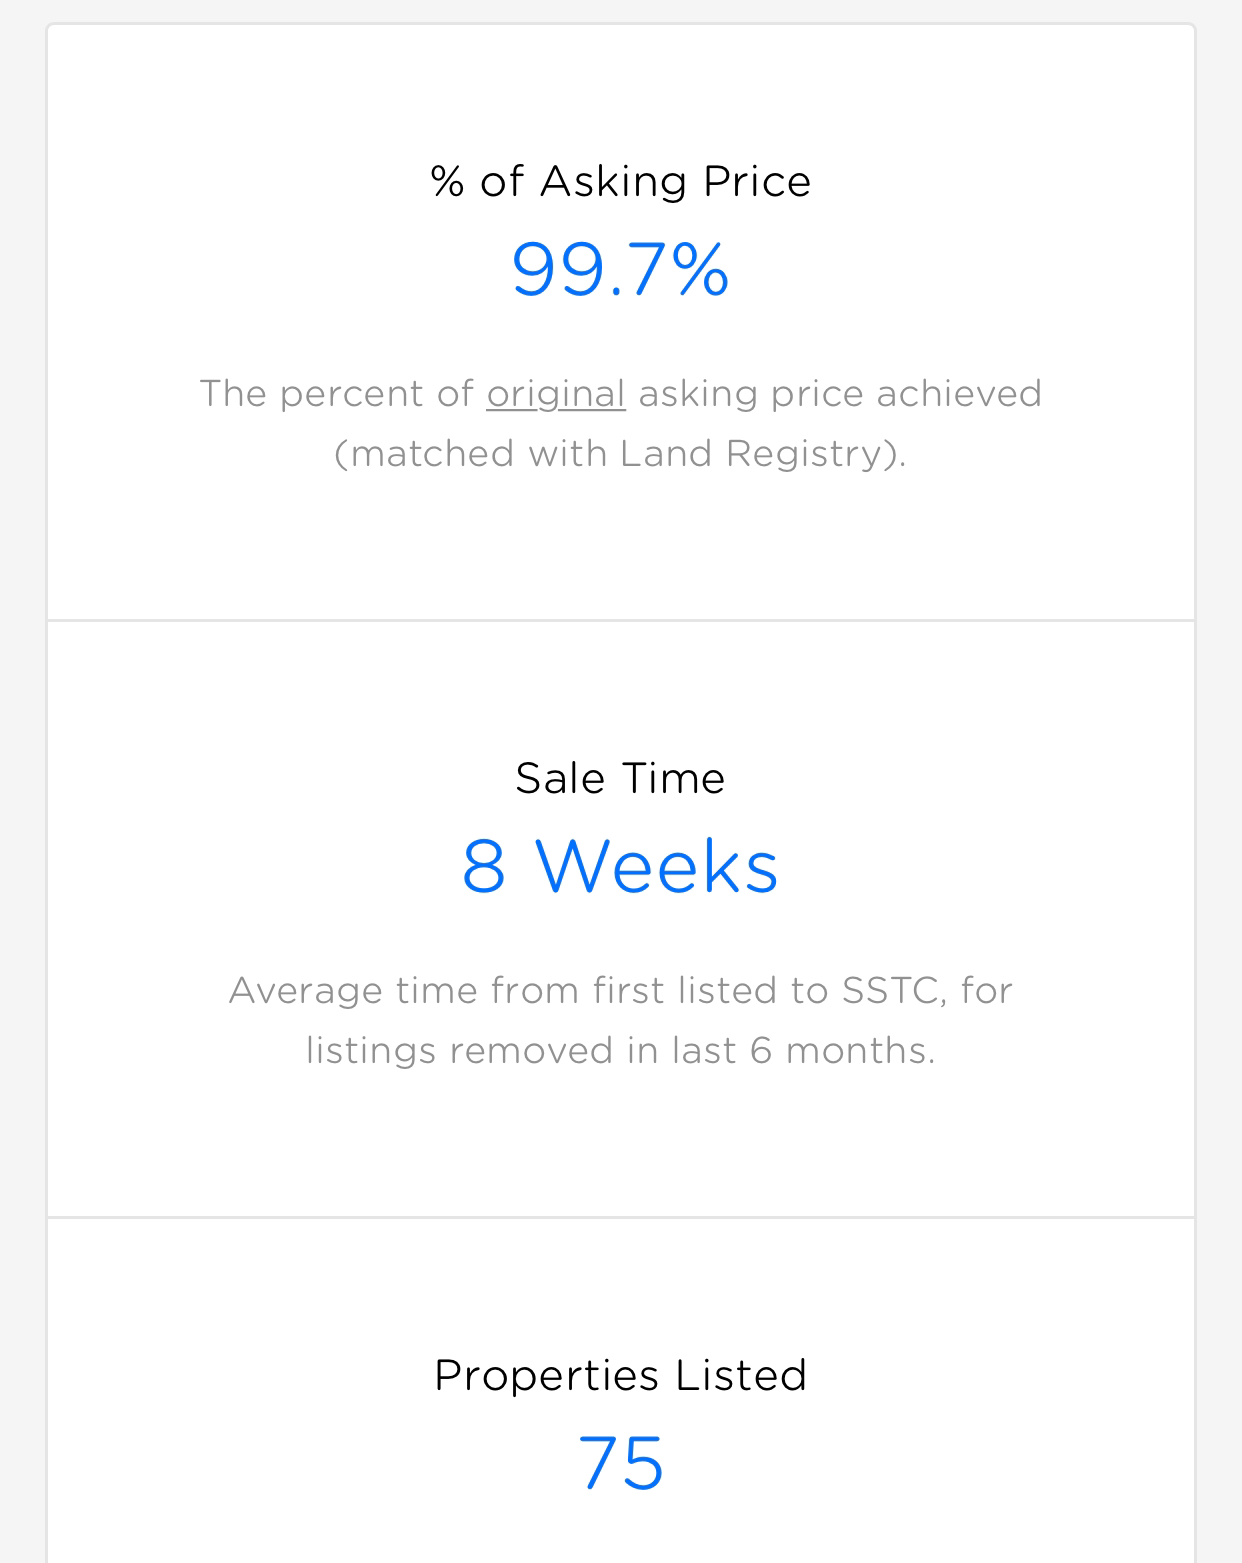Screen dimensions: 1242x1563
Task: Select the 99.7% value
Action: pos(620,269)
